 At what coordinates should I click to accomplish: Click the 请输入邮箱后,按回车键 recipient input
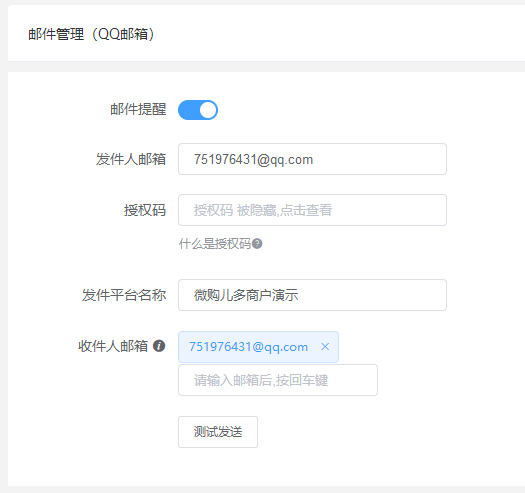[278, 380]
